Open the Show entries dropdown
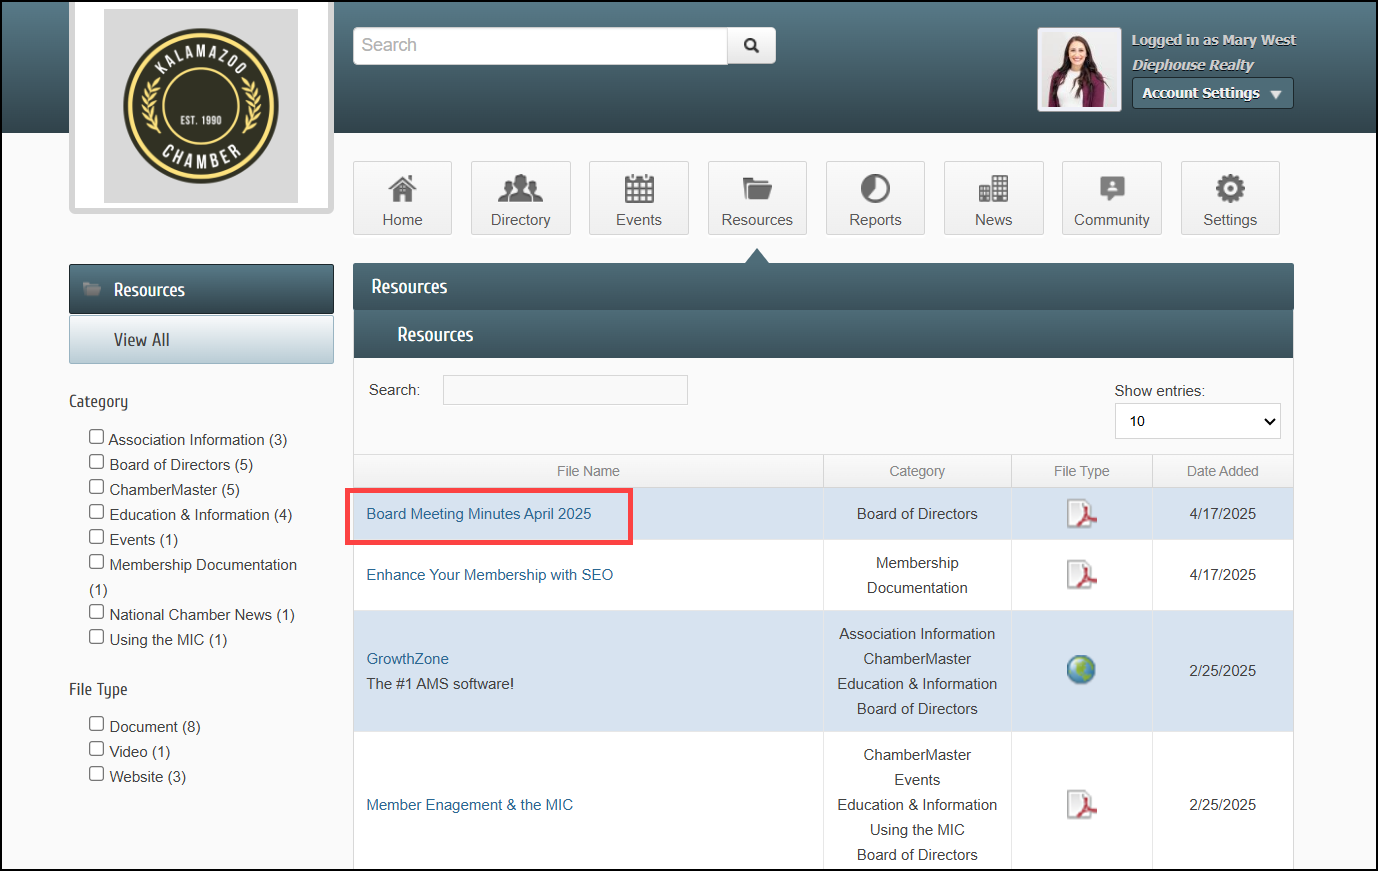 pyautogui.click(x=1197, y=421)
